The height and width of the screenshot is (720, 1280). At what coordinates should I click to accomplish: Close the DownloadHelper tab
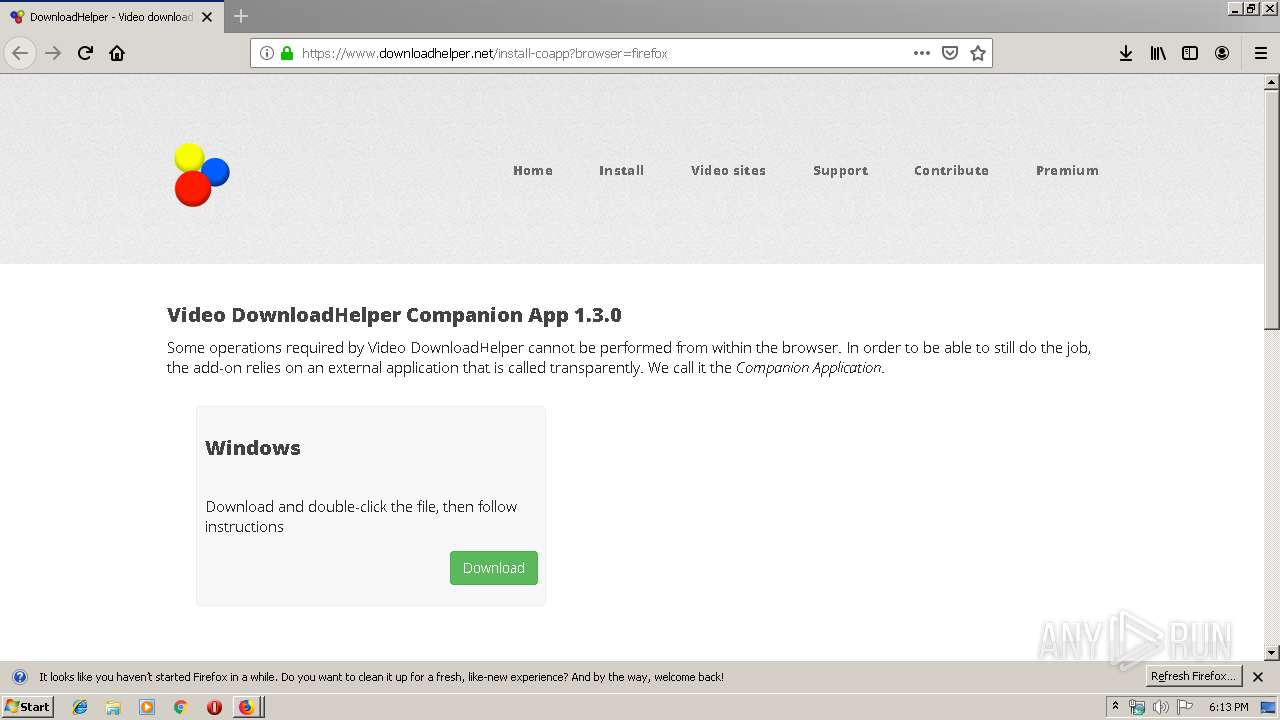[x=207, y=17]
